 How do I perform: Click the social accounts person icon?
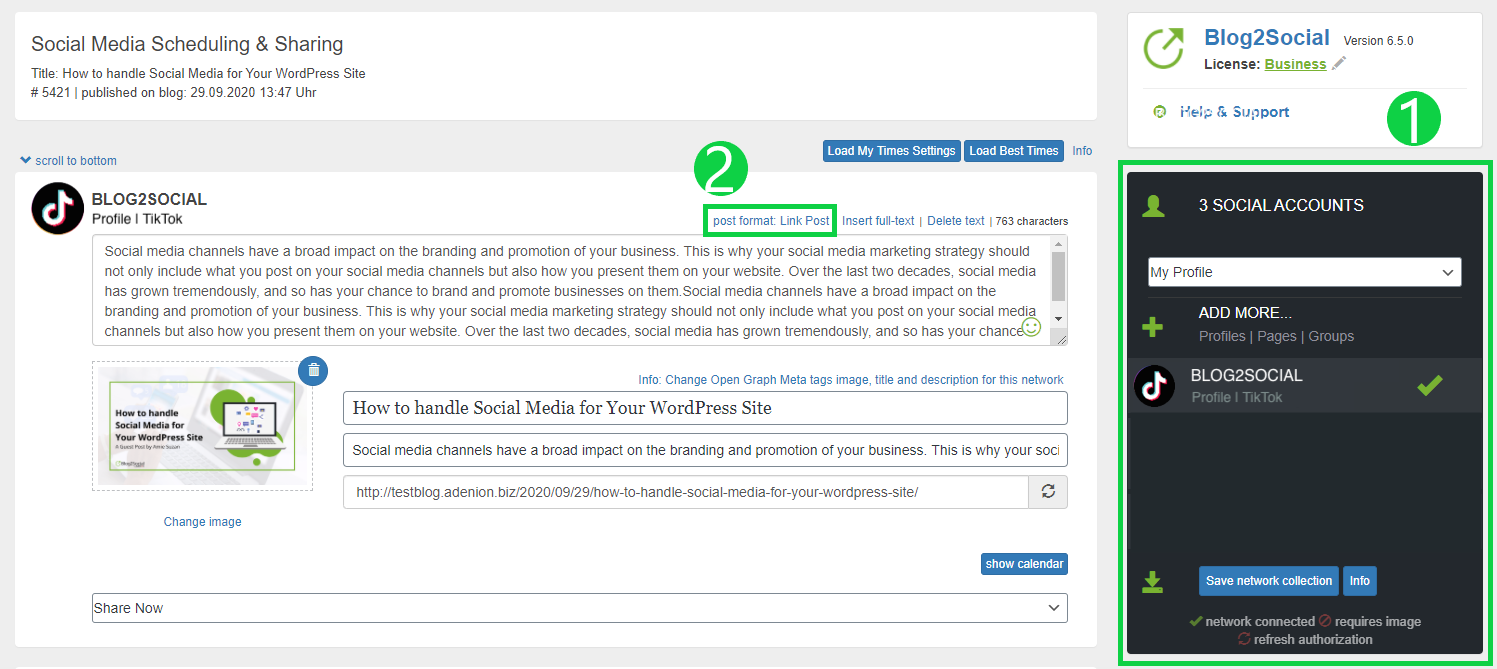click(x=1153, y=206)
